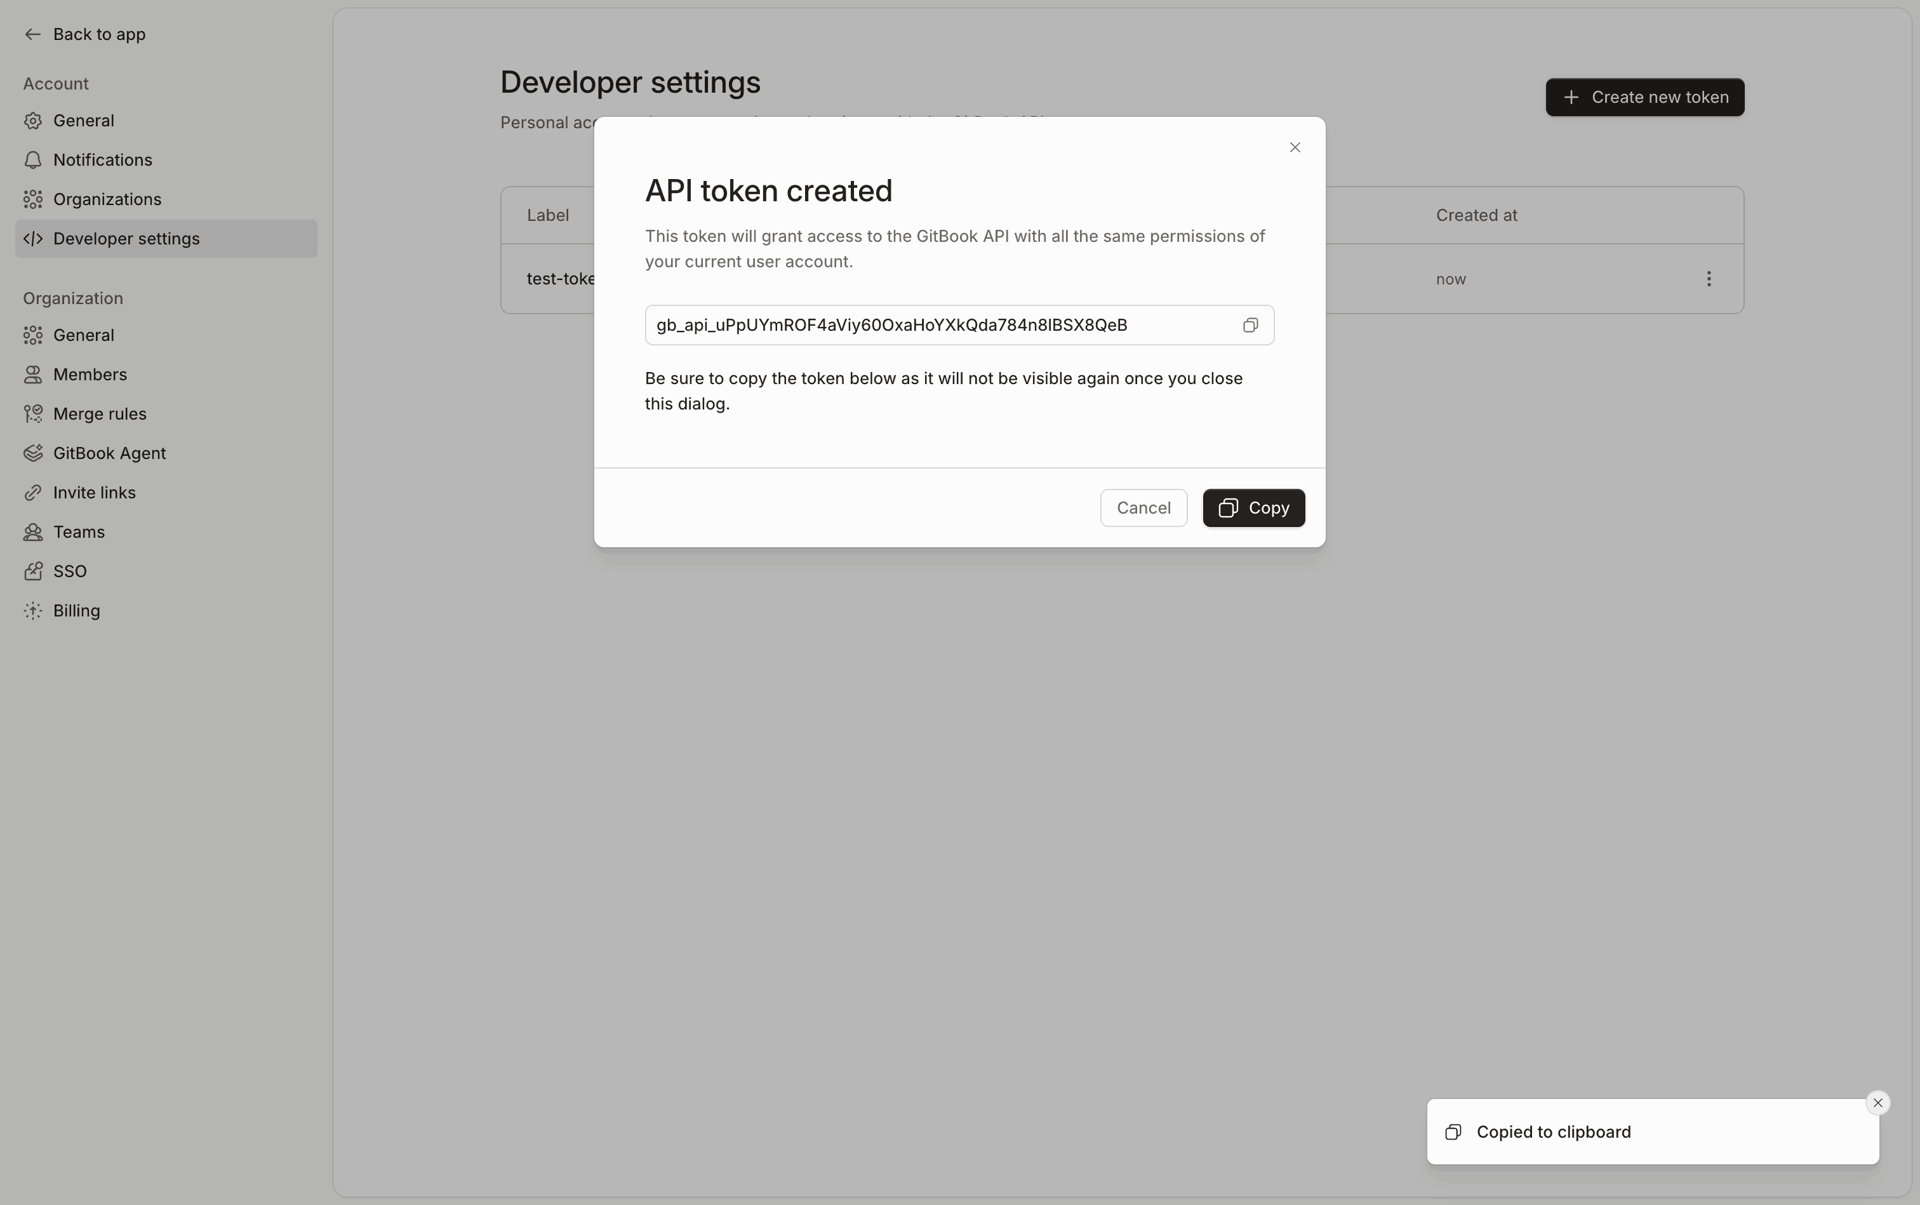
Task: Click the Organization section heading in the sidebar
Action: coord(73,298)
